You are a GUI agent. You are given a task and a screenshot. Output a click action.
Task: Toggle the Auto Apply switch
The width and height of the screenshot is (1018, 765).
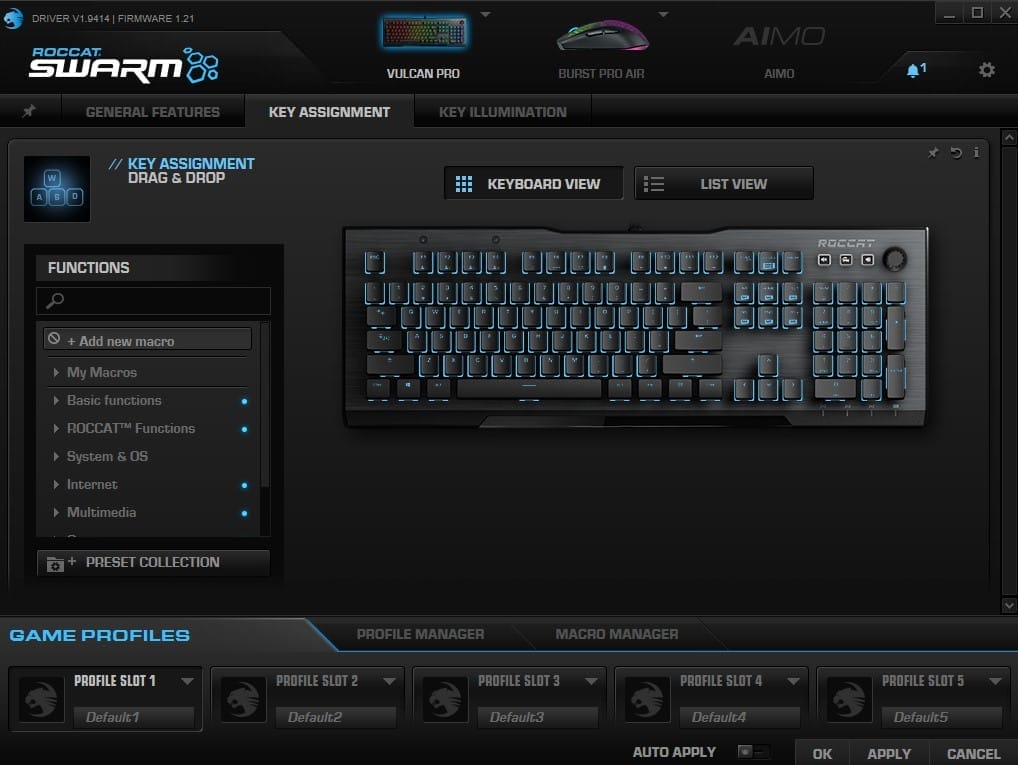752,752
